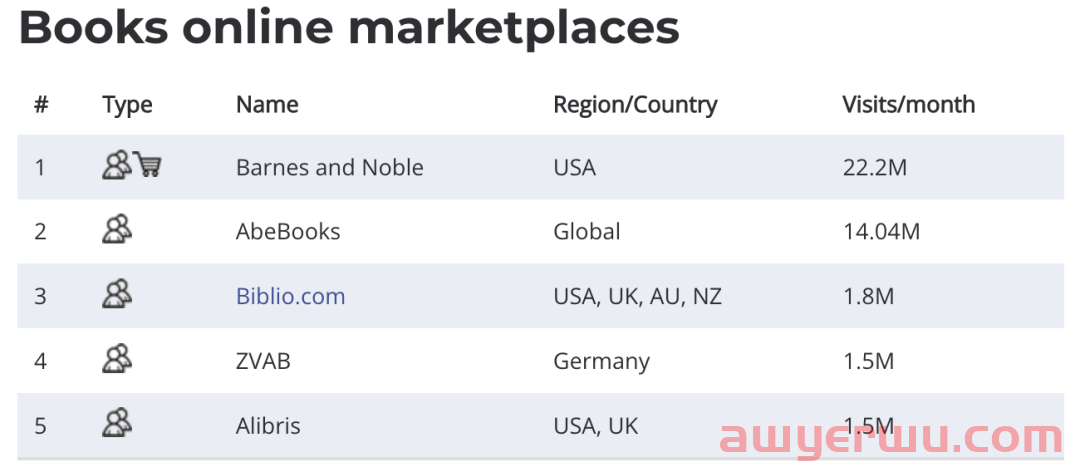Select the Type column header
Viewport: 1080px width, 472px height.
pos(127,105)
